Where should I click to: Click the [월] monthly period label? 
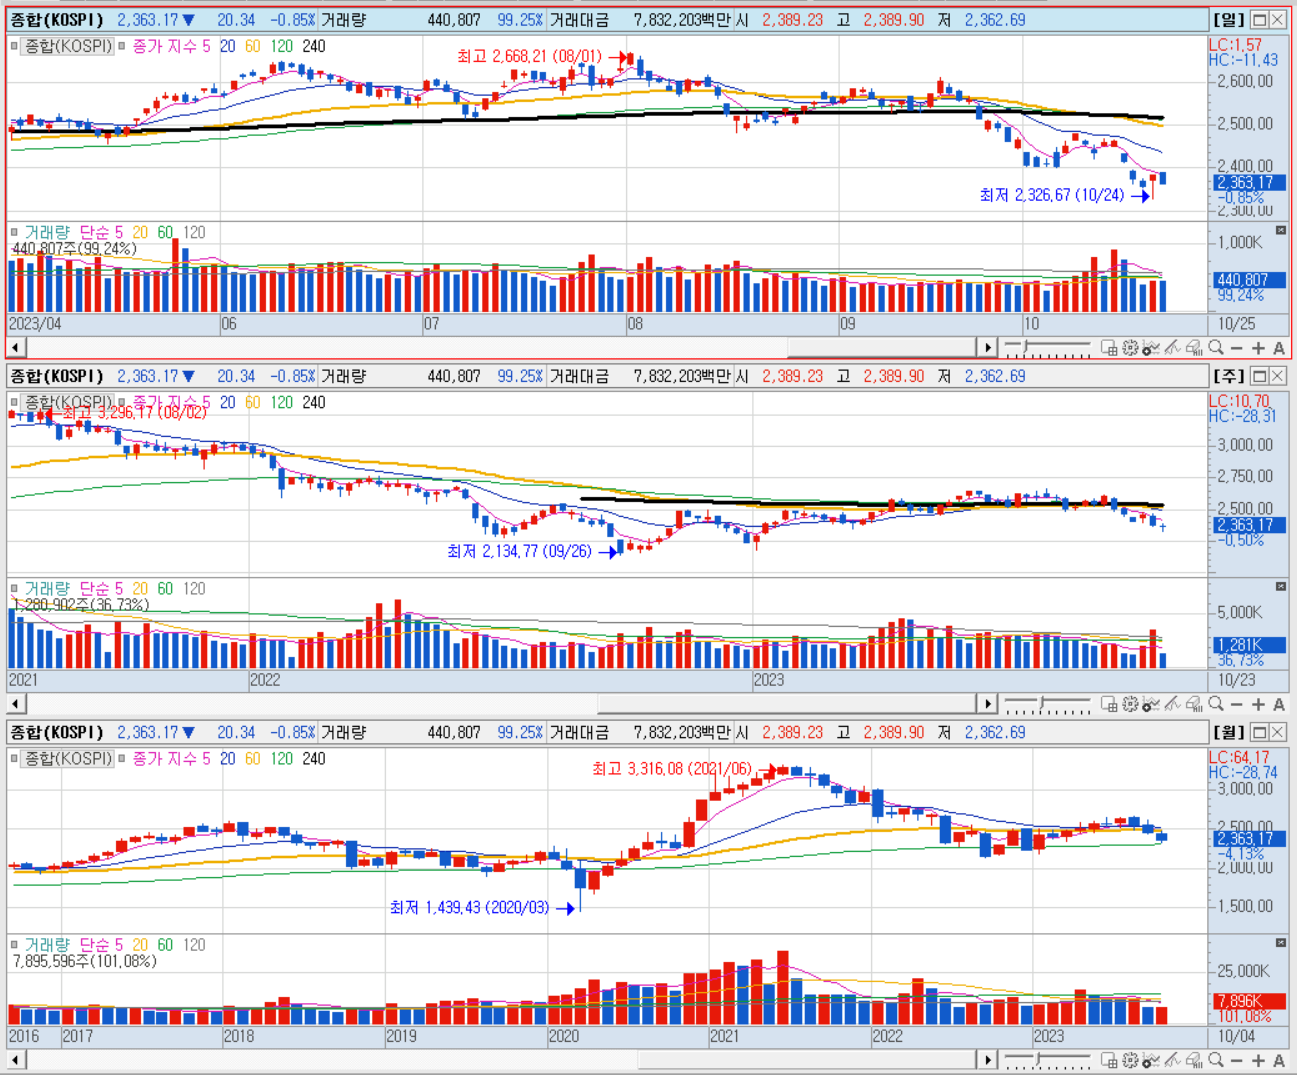pyautogui.click(x=1229, y=732)
